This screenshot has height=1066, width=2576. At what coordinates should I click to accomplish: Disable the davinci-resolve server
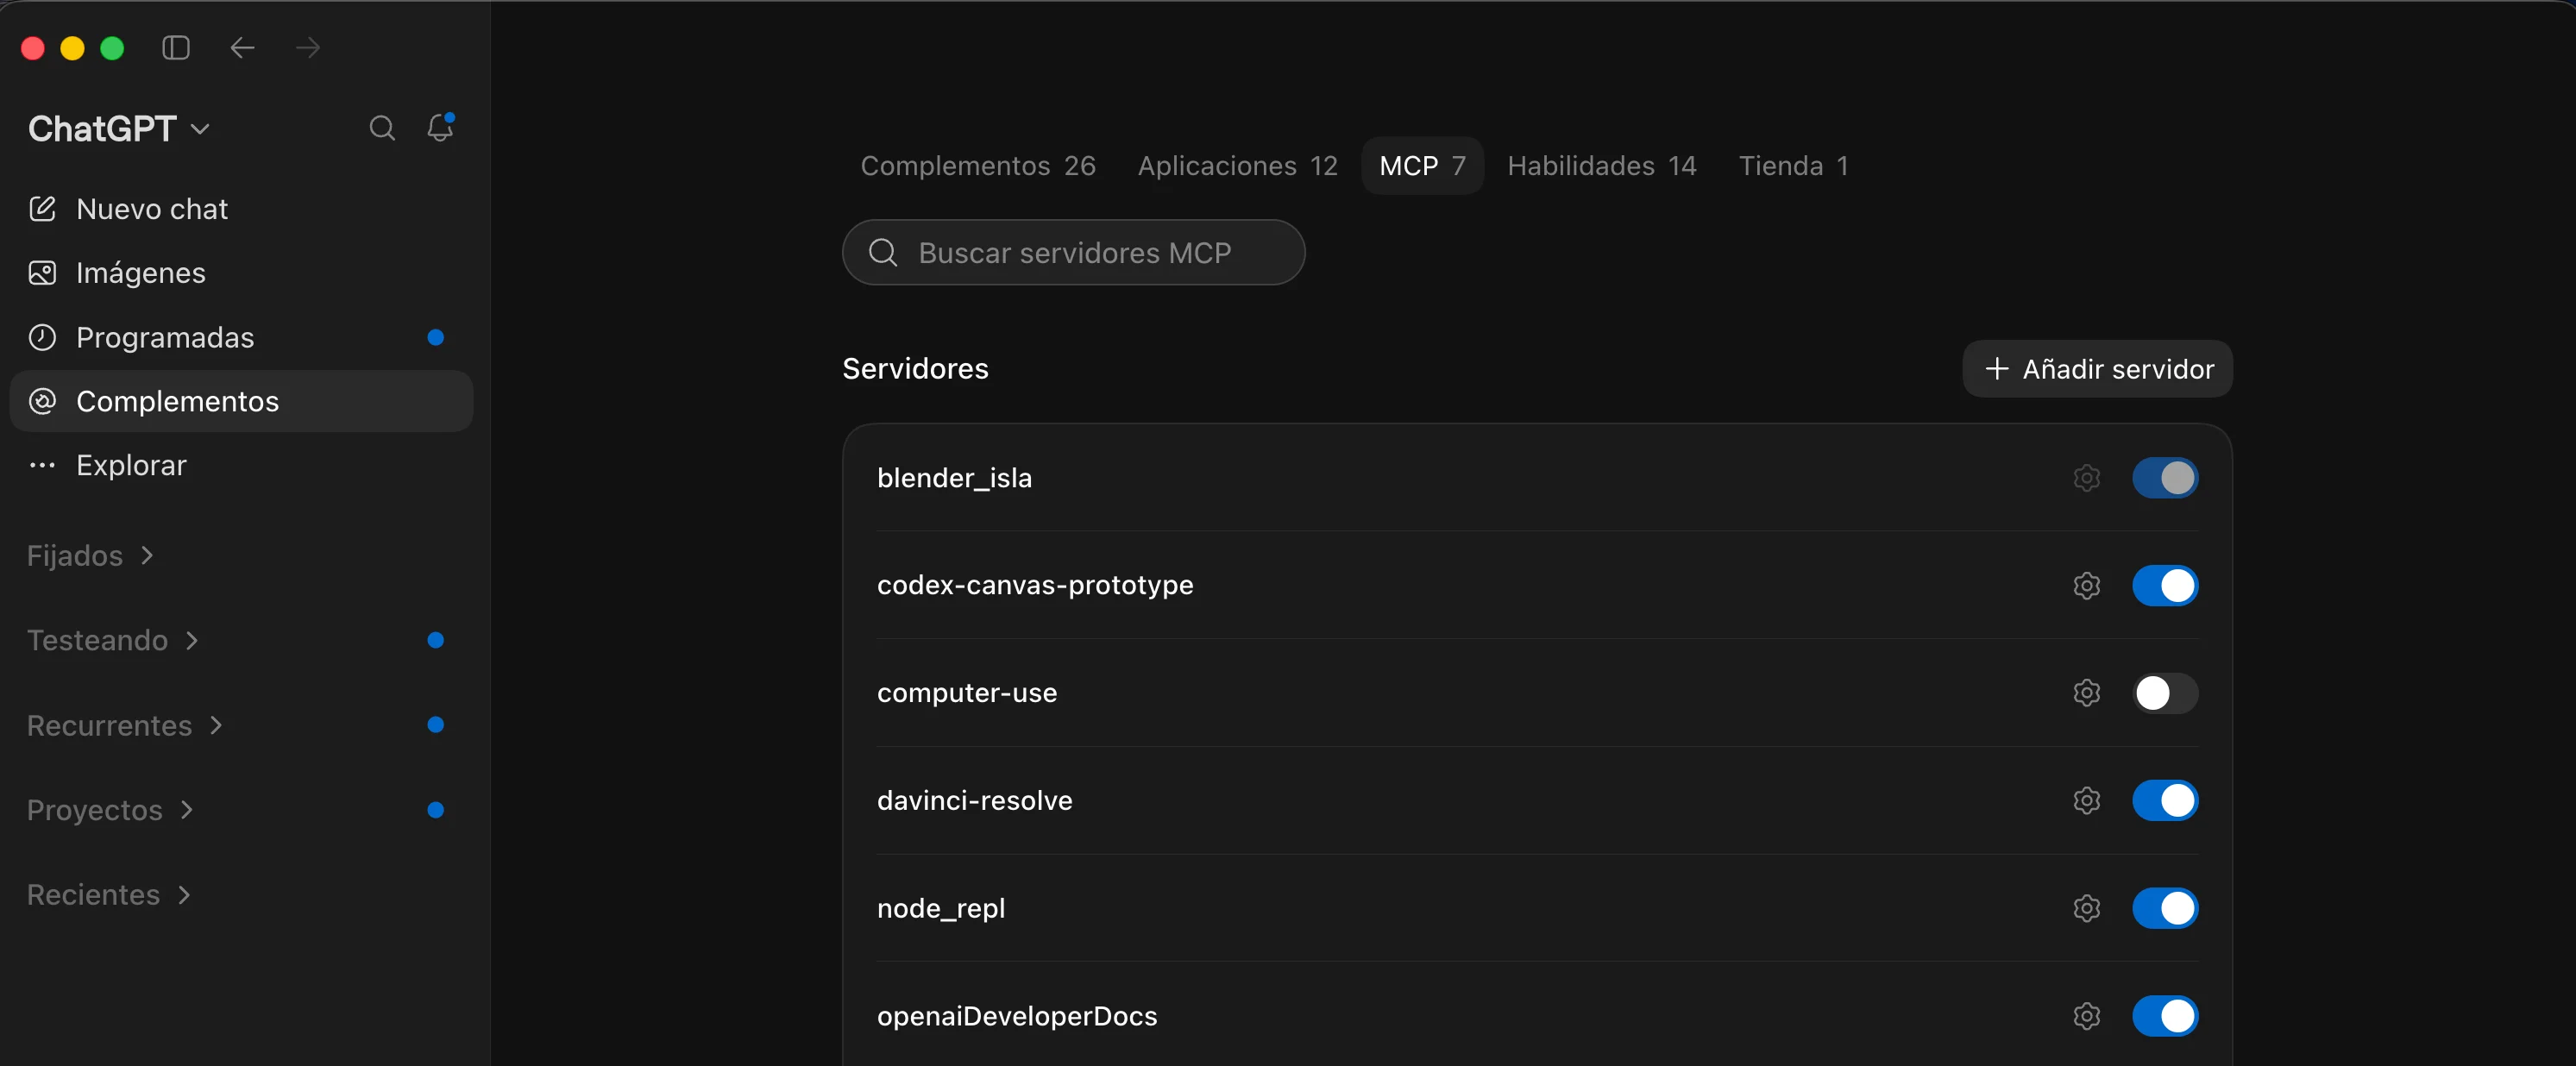pos(2165,800)
